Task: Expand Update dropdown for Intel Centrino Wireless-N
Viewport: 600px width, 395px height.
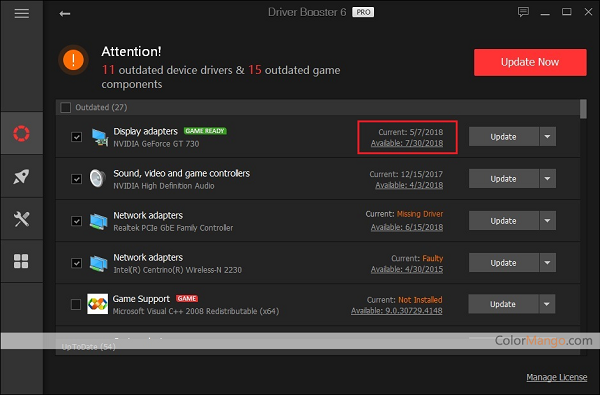Action: coord(548,263)
